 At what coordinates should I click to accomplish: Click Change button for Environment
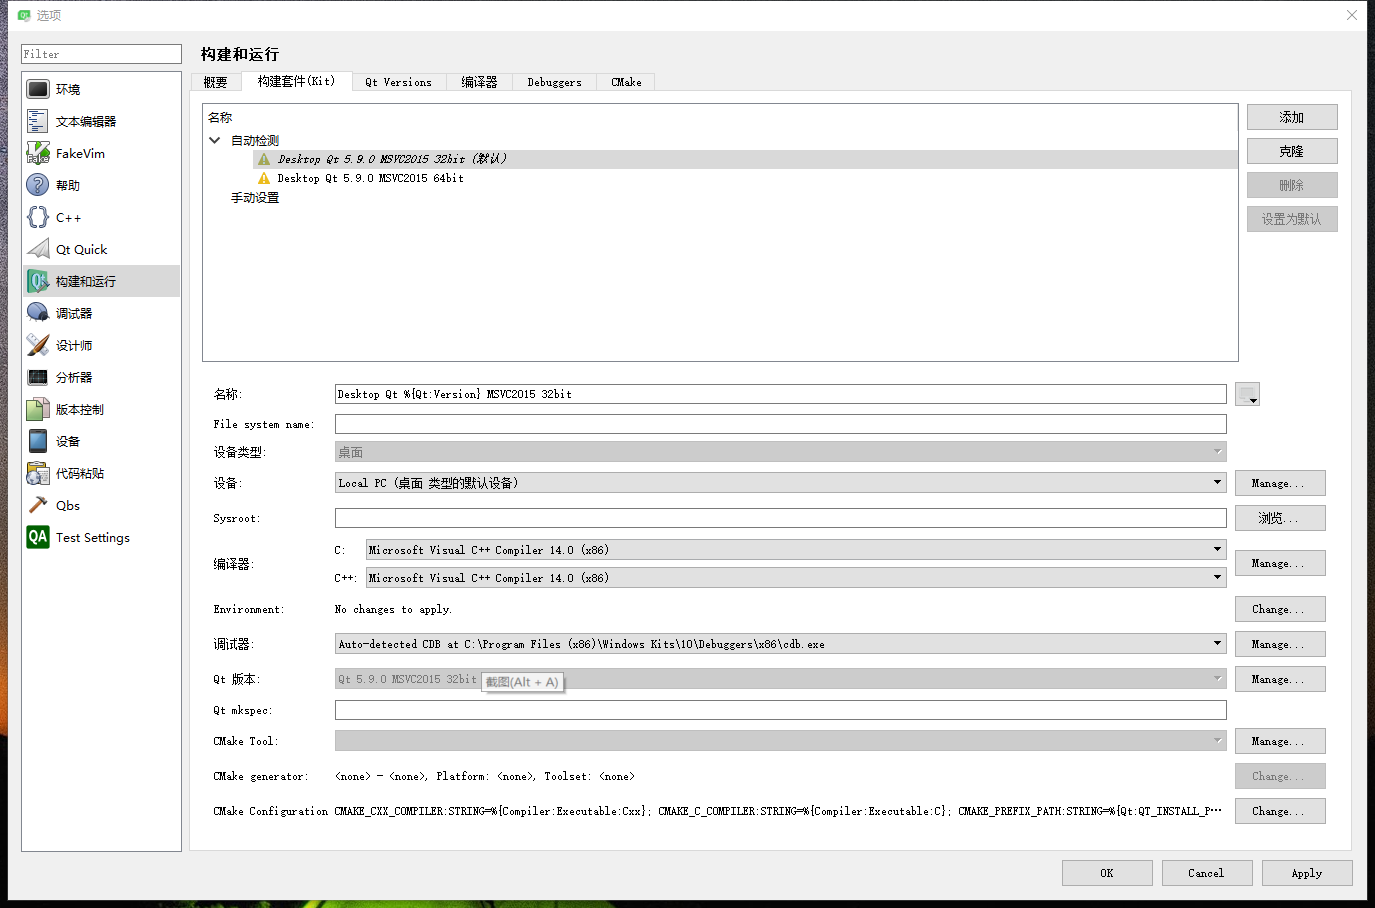[x=1280, y=609]
